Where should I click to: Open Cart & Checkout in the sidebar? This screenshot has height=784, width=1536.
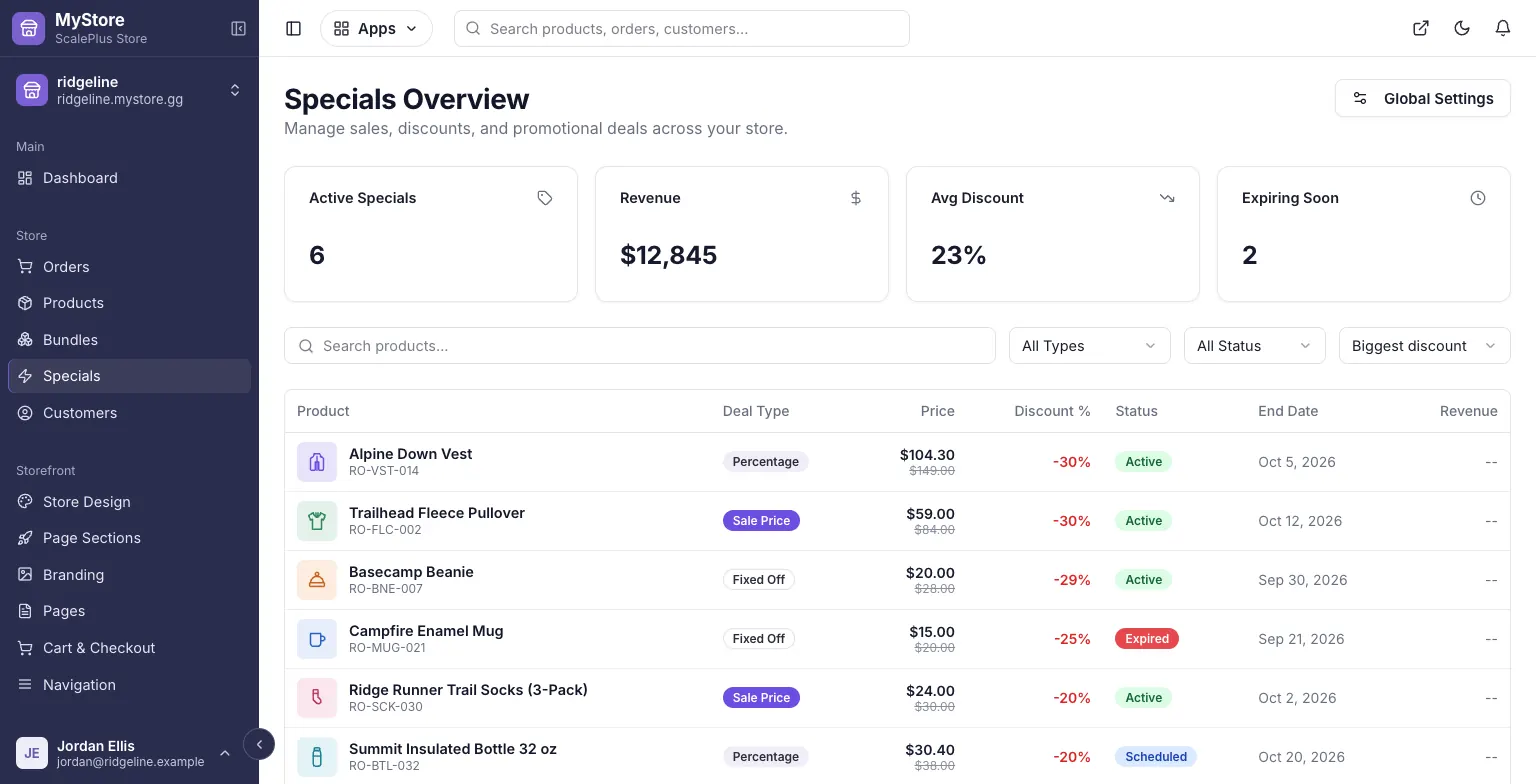coord(129,648)
